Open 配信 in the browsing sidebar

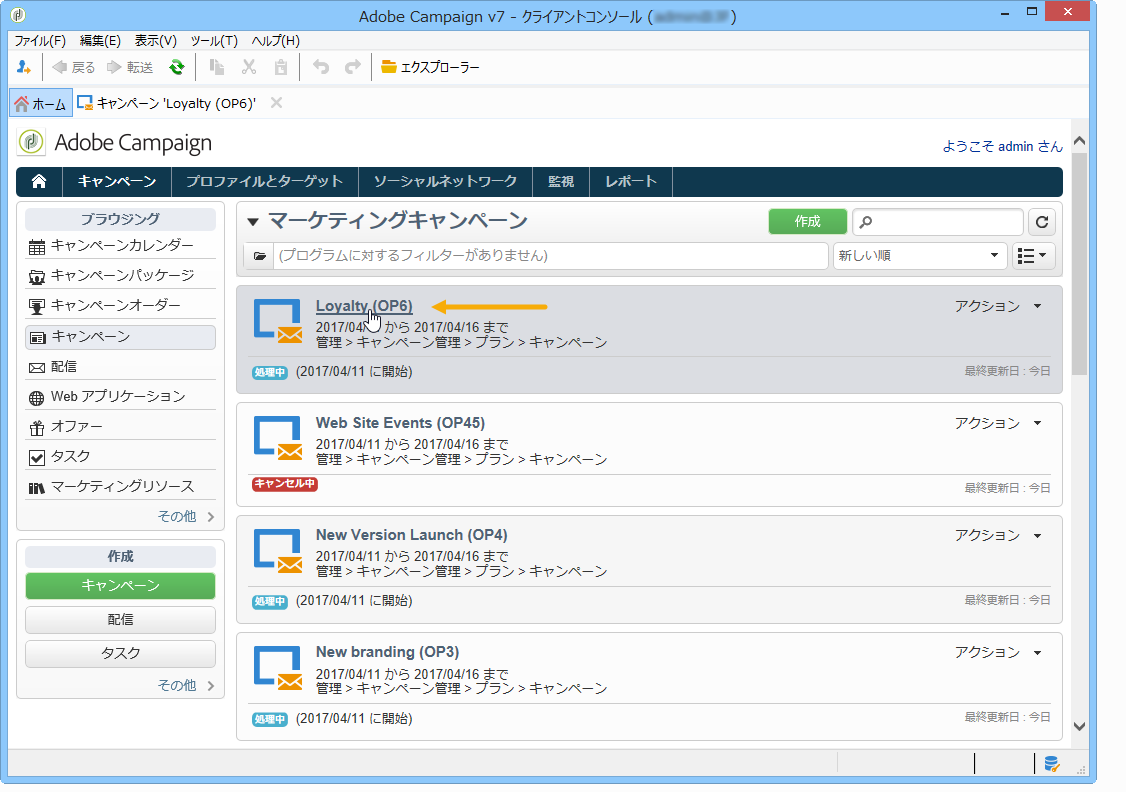pos(121,367)
